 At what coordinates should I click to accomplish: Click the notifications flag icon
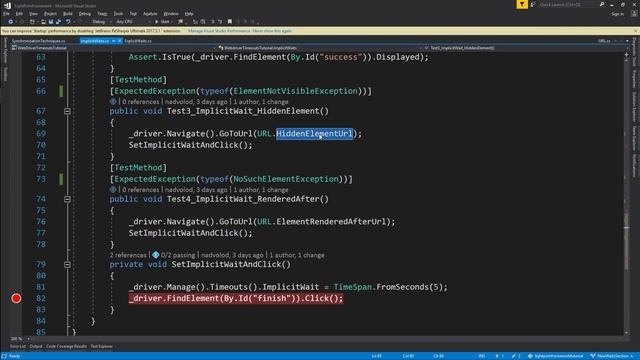coord(522,4)
